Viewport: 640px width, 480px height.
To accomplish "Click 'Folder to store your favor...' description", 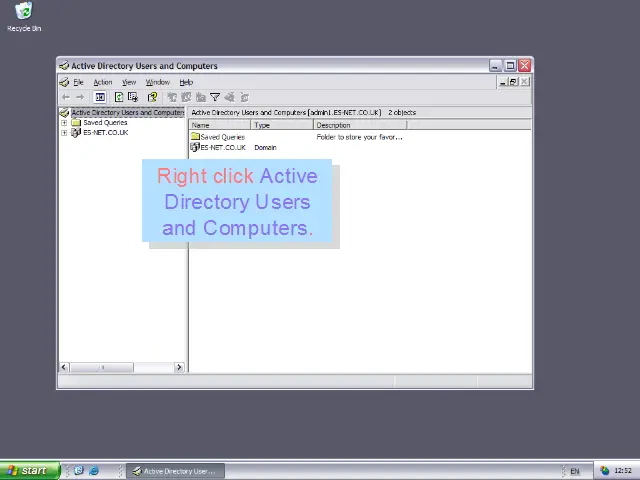I will point(360,137).
